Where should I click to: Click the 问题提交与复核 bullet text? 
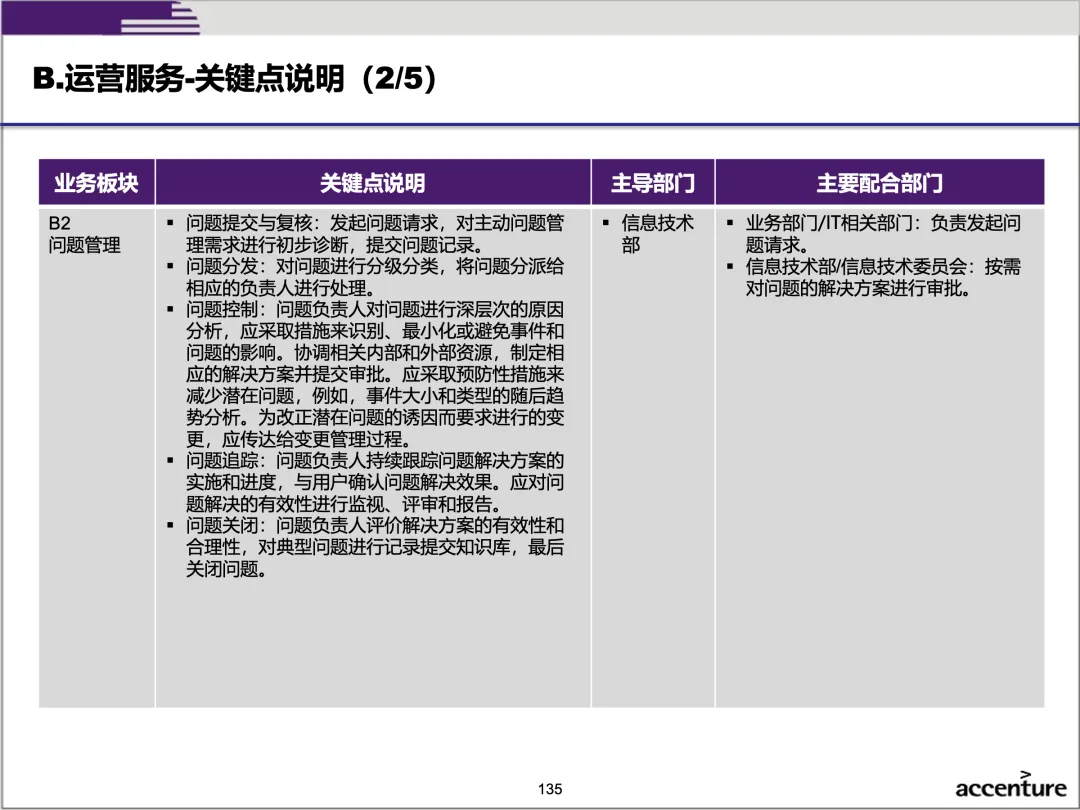coord(375,233)
